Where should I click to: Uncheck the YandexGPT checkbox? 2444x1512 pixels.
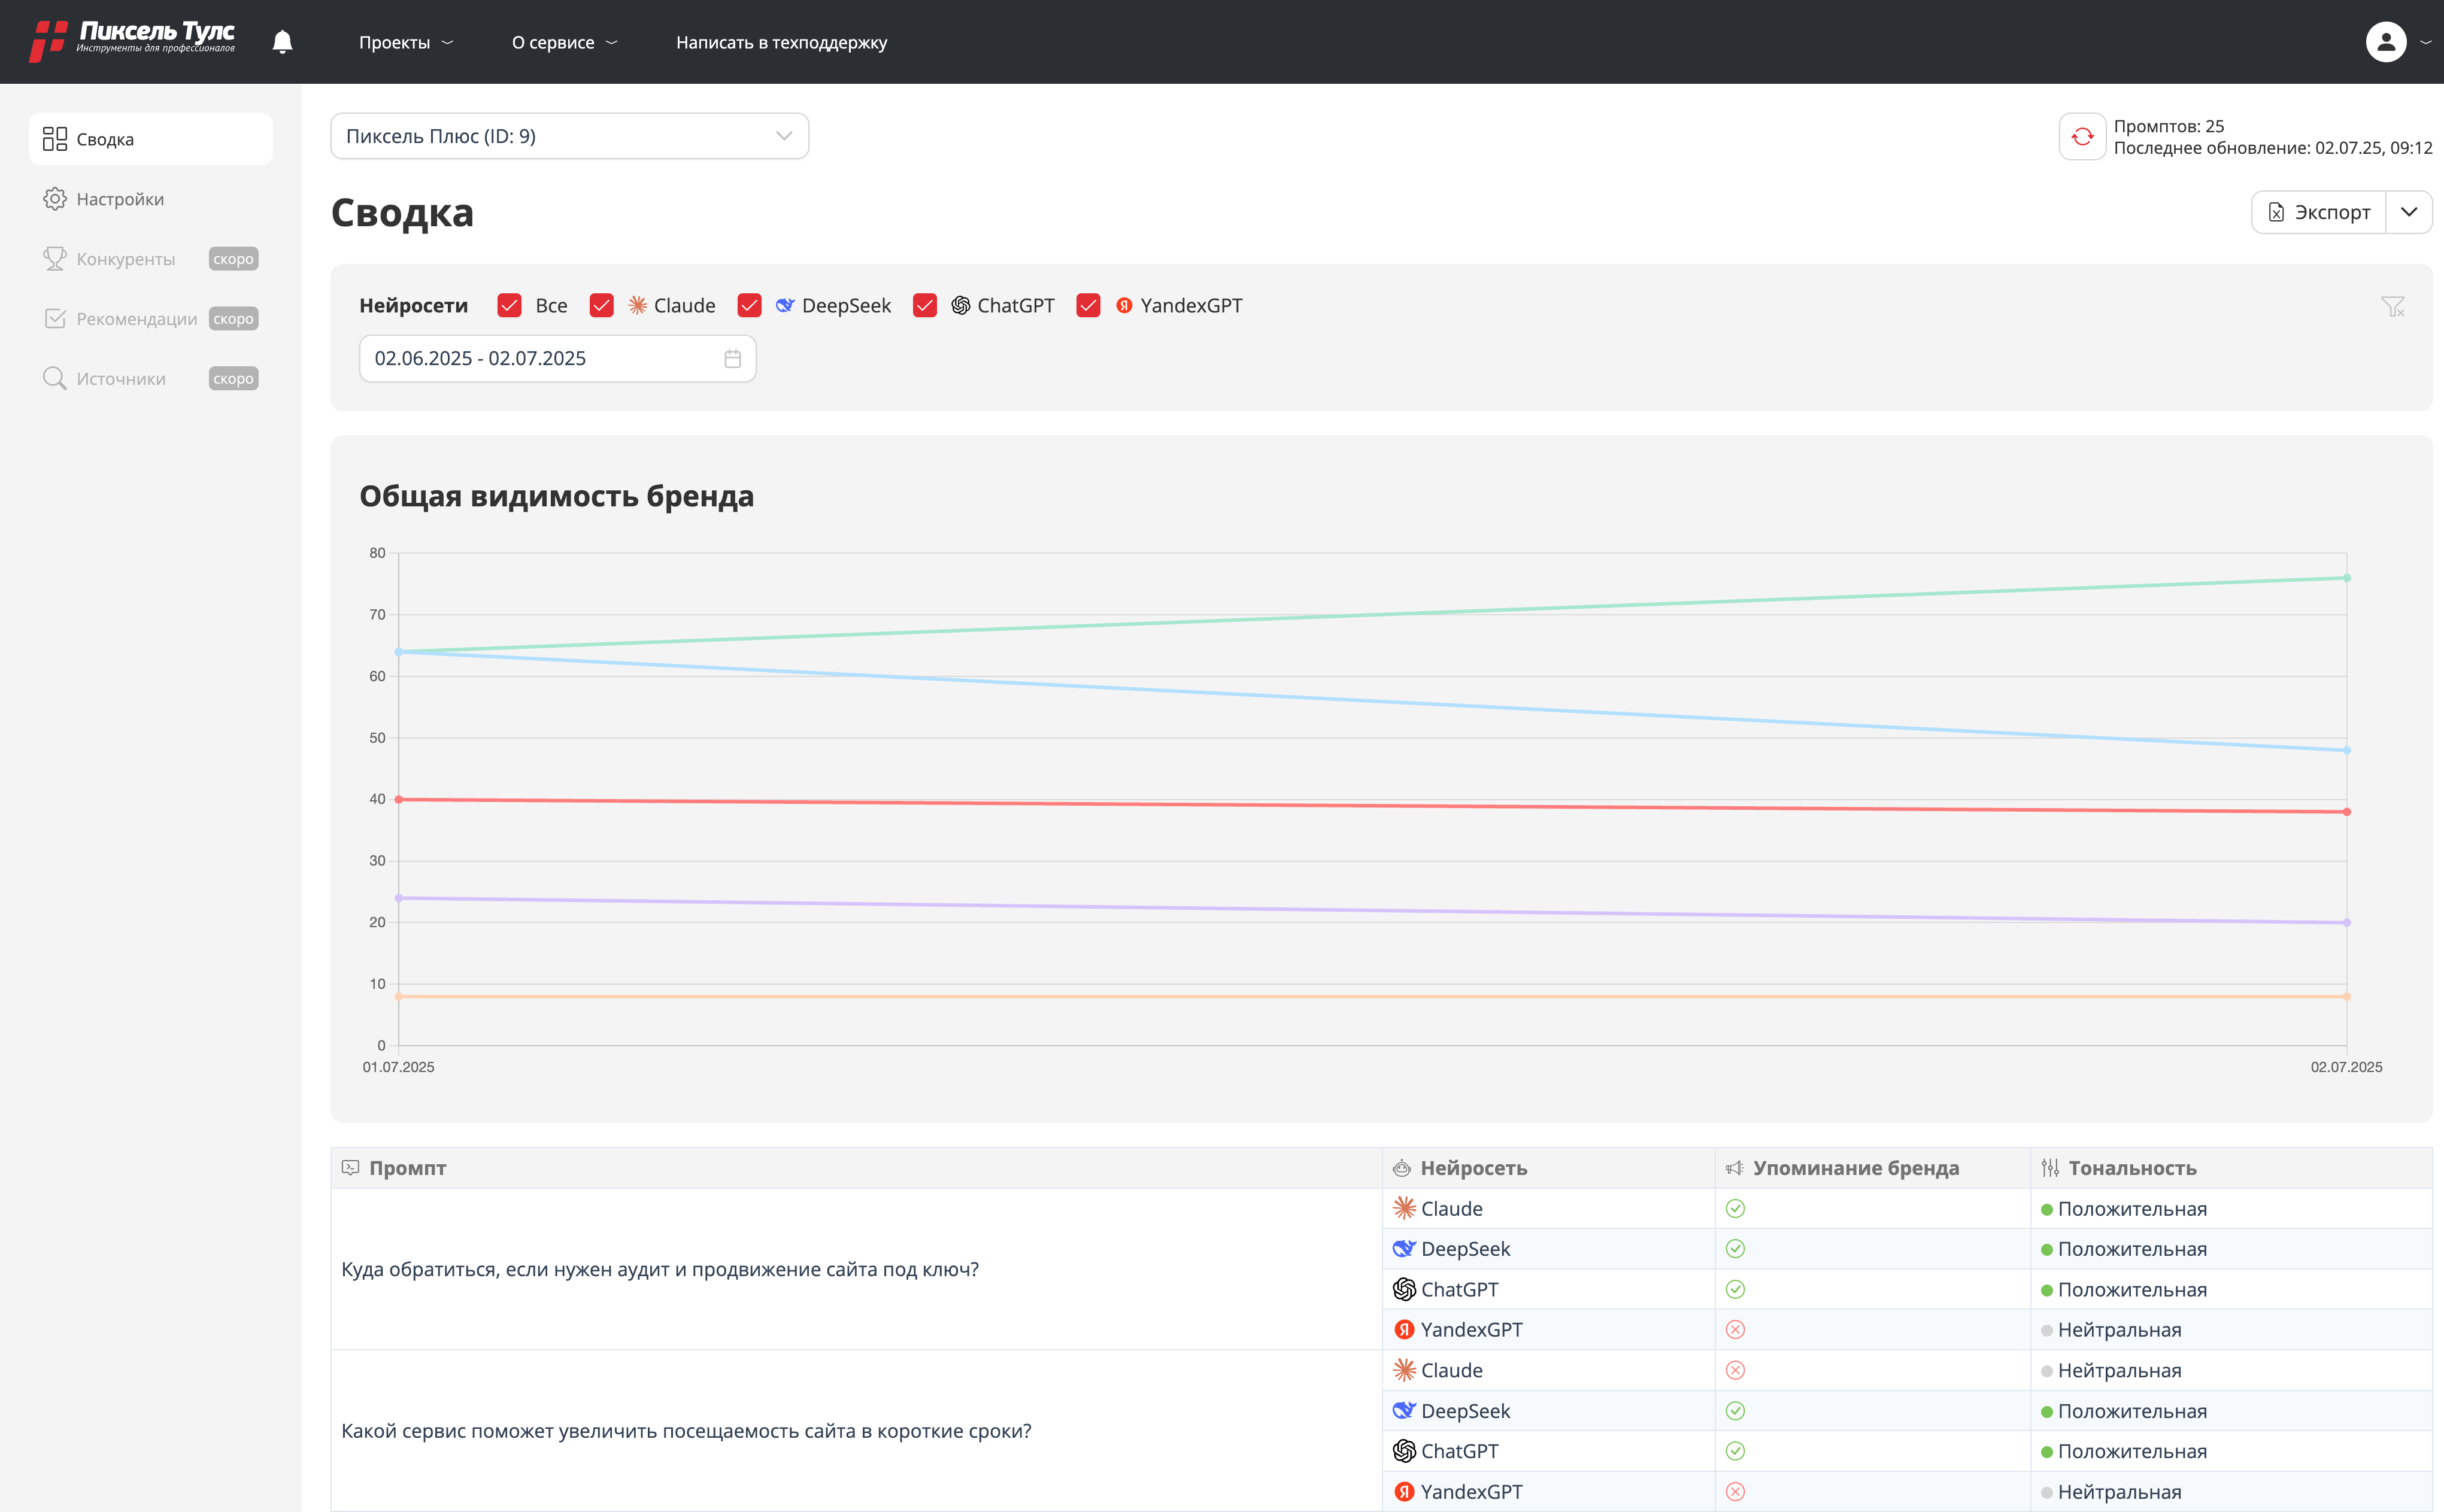[1088, 306]
